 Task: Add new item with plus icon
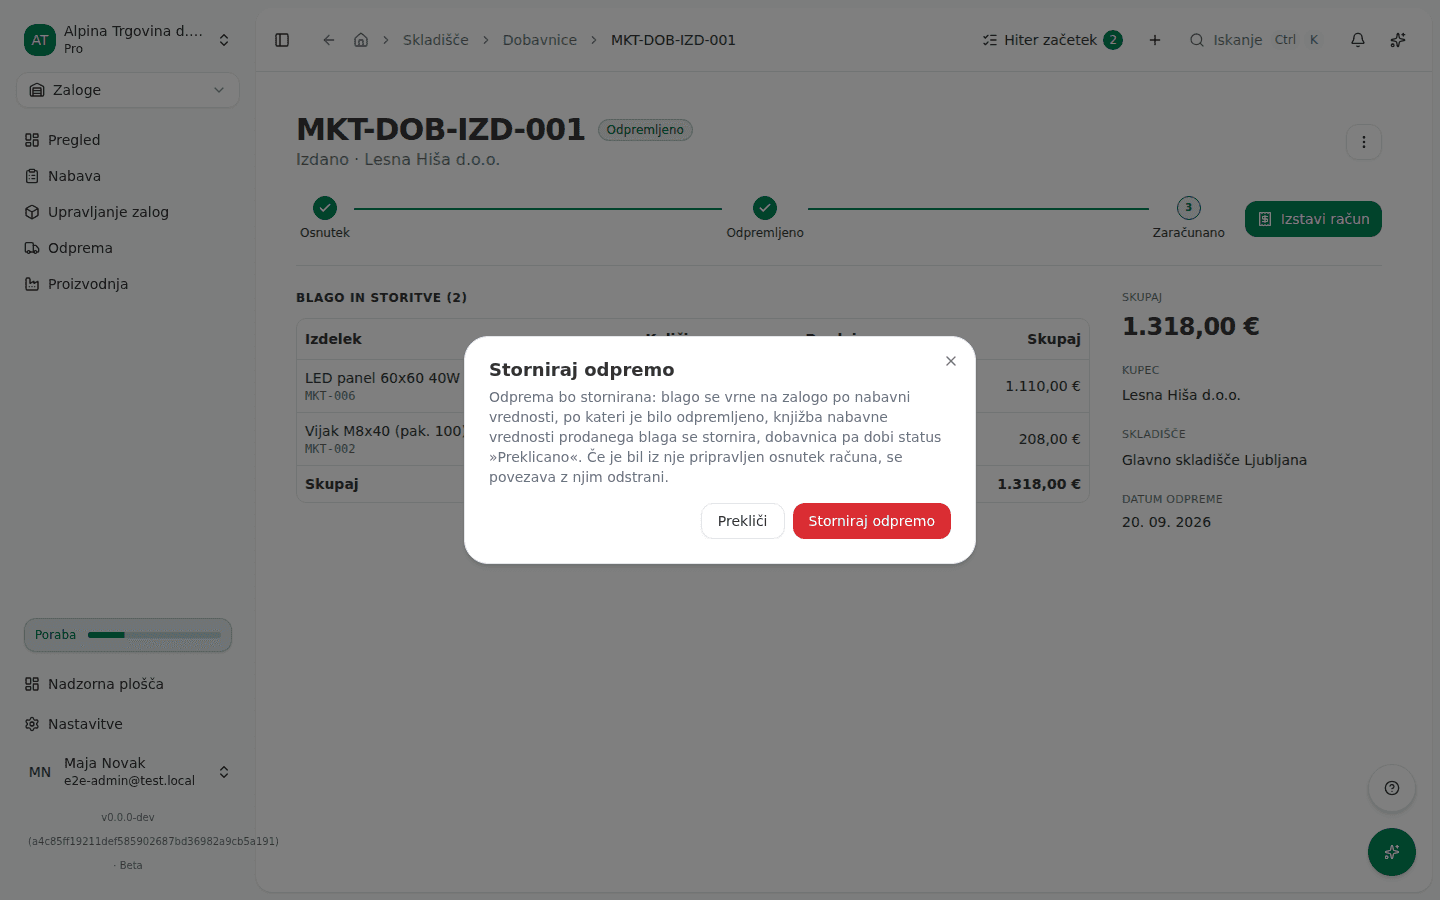(1155, 40)
